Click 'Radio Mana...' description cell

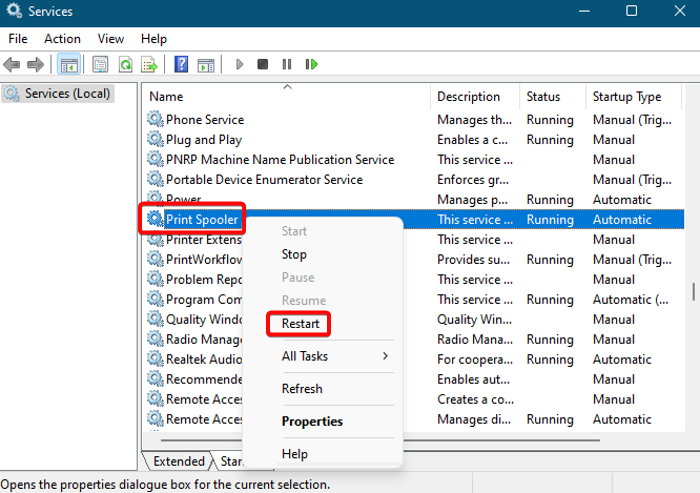coord(475,339)
